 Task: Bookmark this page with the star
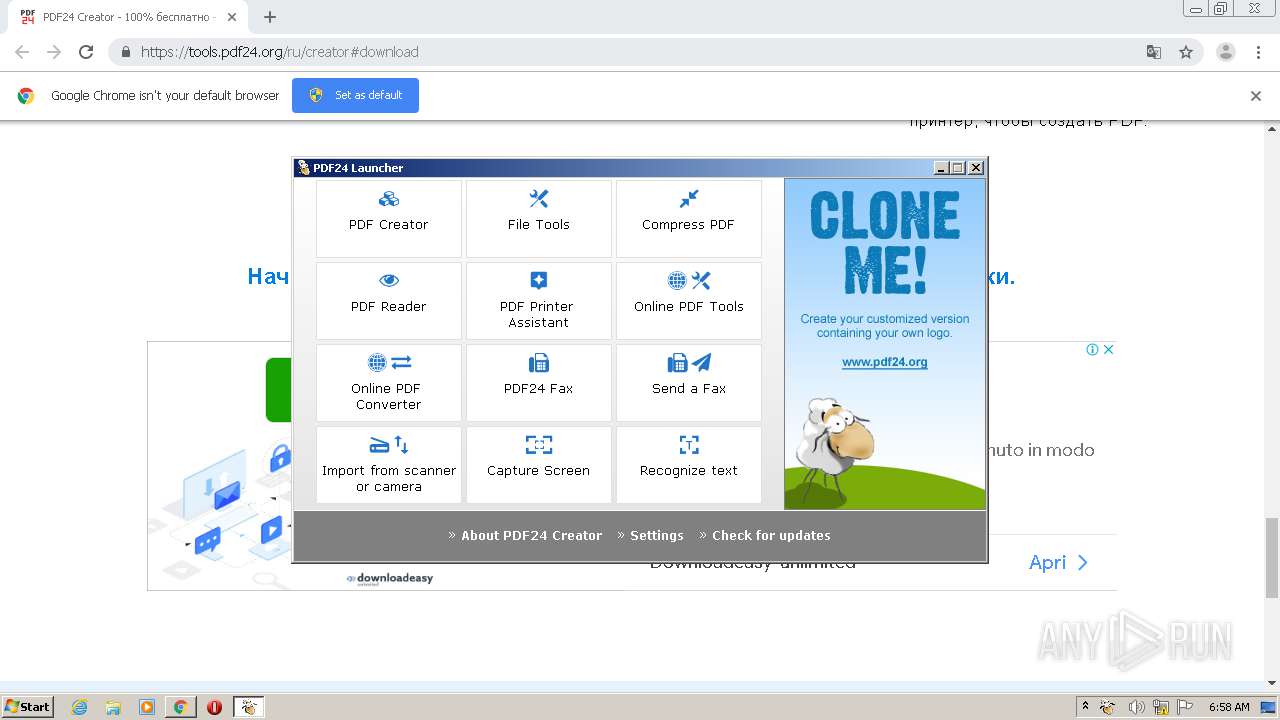1186,52
